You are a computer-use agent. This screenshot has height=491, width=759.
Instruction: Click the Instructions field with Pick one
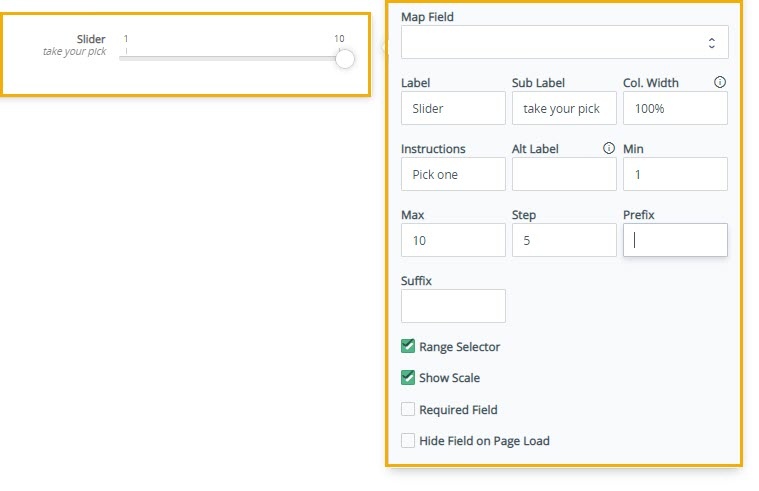453,174
